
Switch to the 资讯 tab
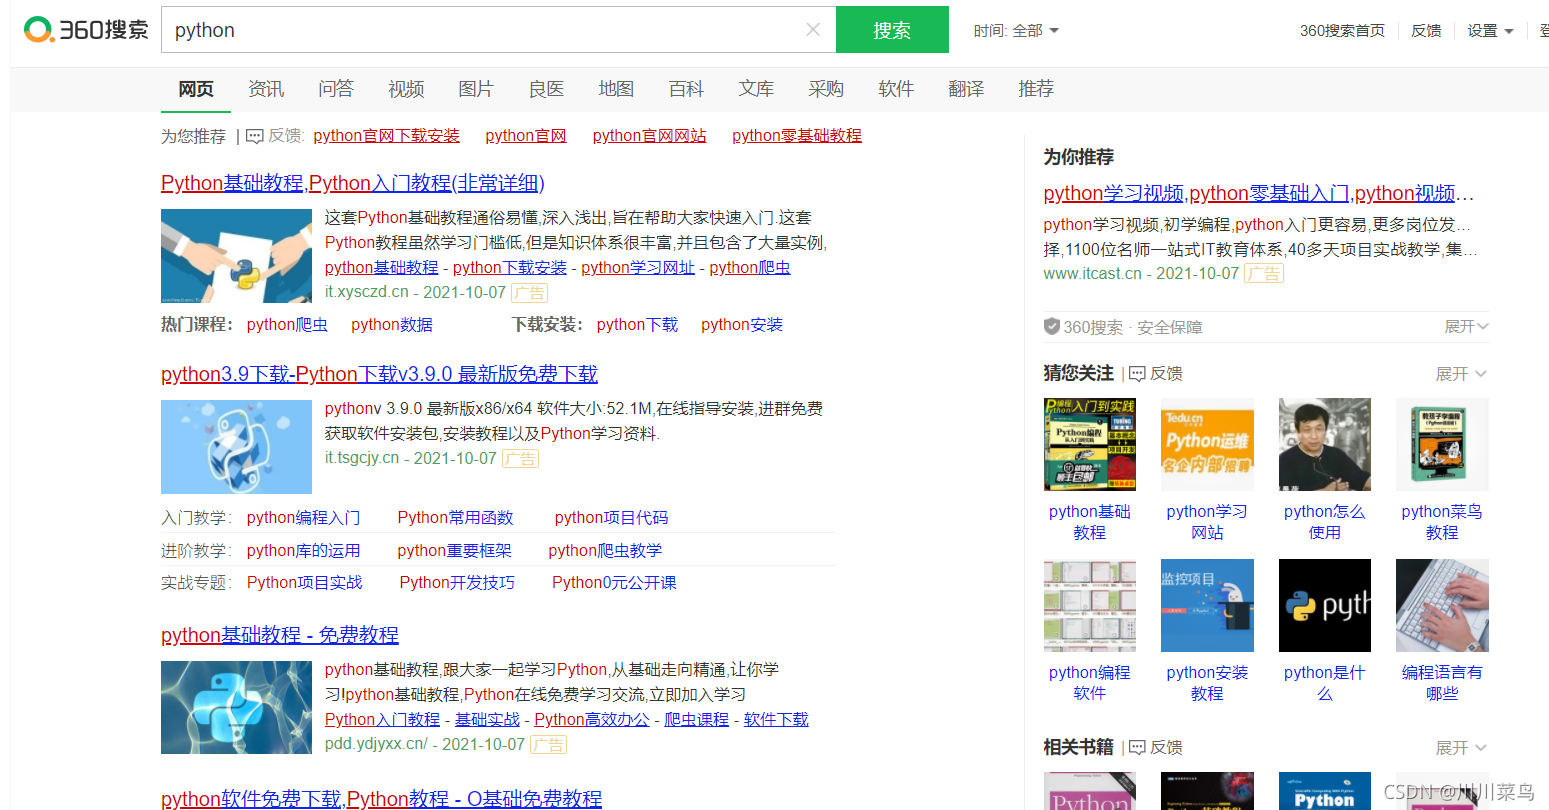point(266,89)
